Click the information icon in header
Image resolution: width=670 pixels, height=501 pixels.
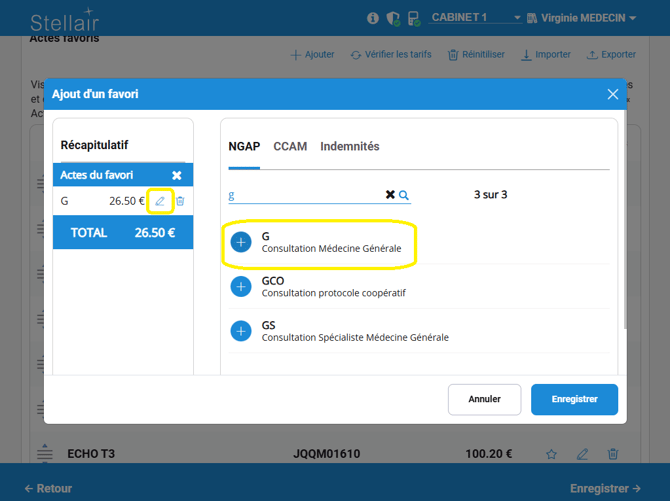[373, 18]
